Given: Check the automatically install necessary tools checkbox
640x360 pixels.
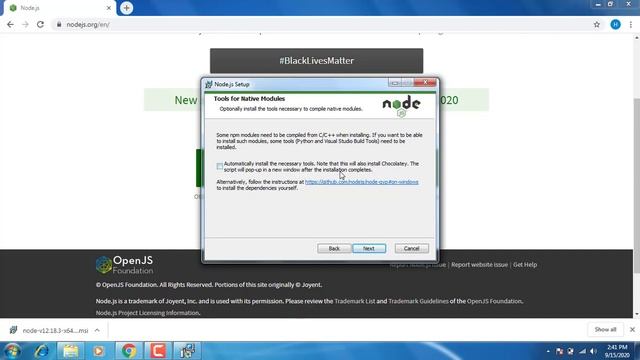Looking at the screenshot, I should [220, 167].
